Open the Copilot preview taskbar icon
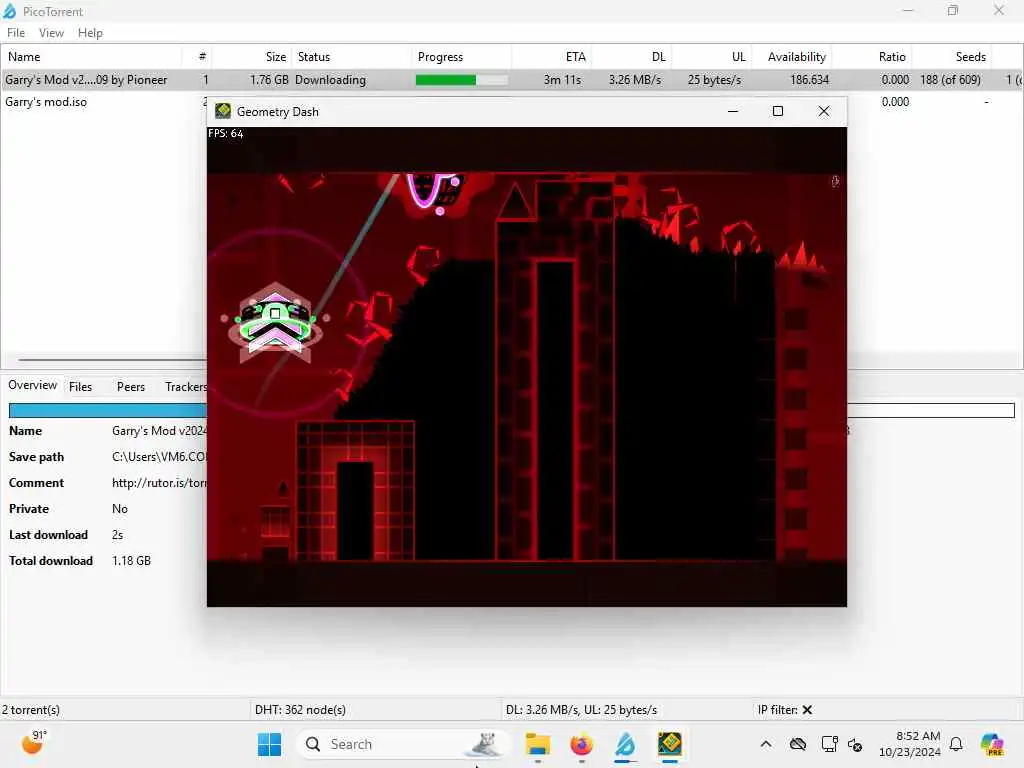The image size is (1024, 768). pyautogui.click(x=992, y=744)
